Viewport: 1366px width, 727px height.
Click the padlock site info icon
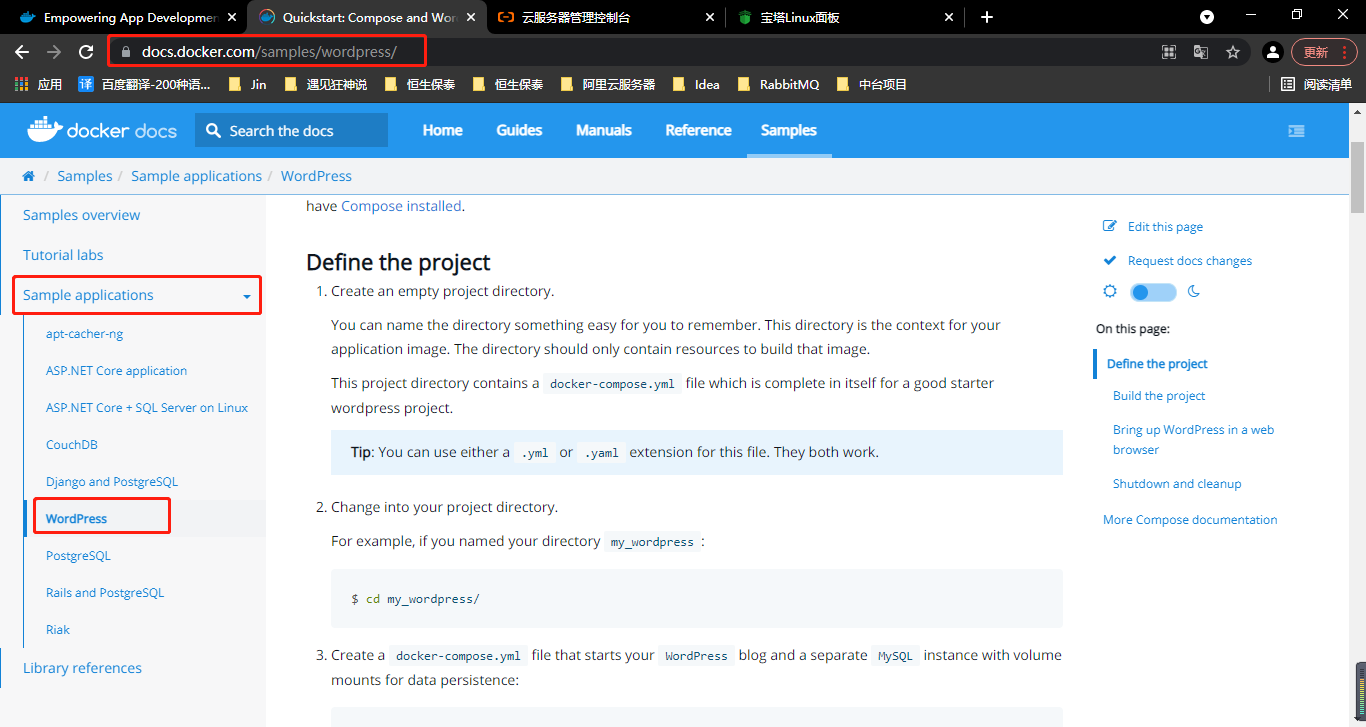coord(126,52)
